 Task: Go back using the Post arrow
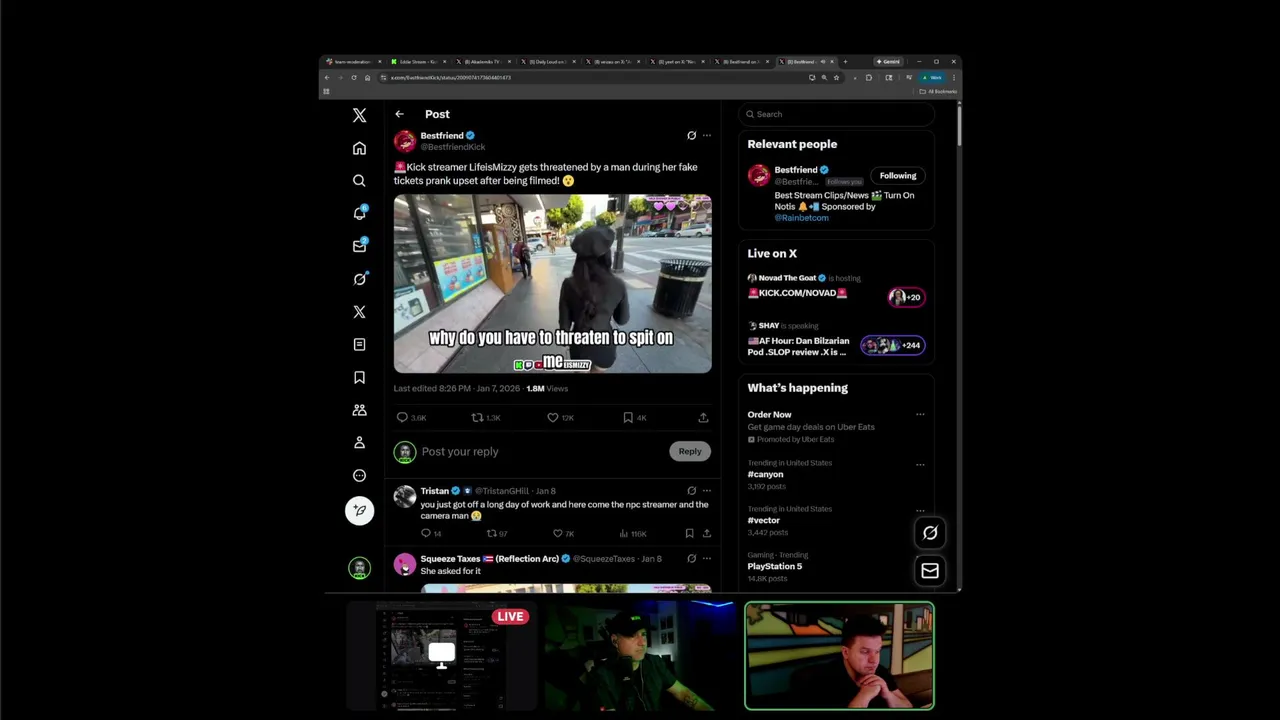pyautogui.click(x=399, y=114)
